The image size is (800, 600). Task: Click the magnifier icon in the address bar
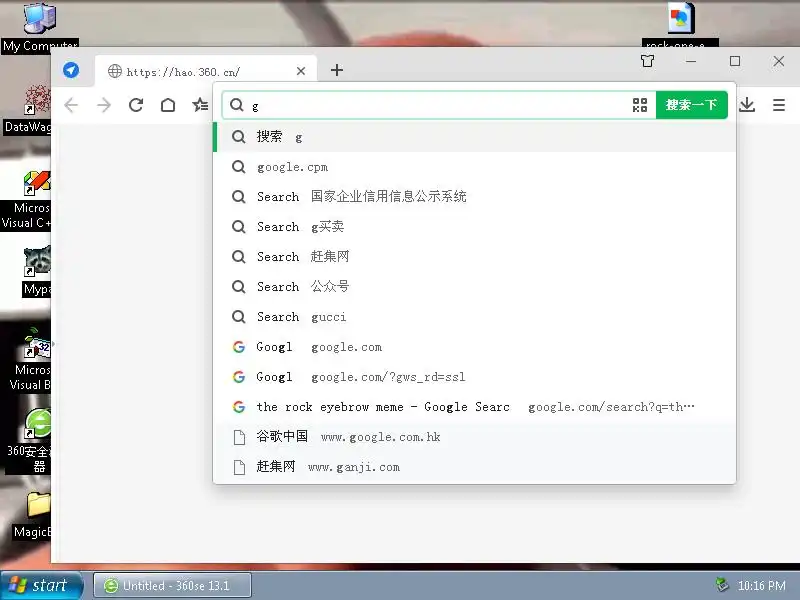pyautogui.click(x=236, y=105)
